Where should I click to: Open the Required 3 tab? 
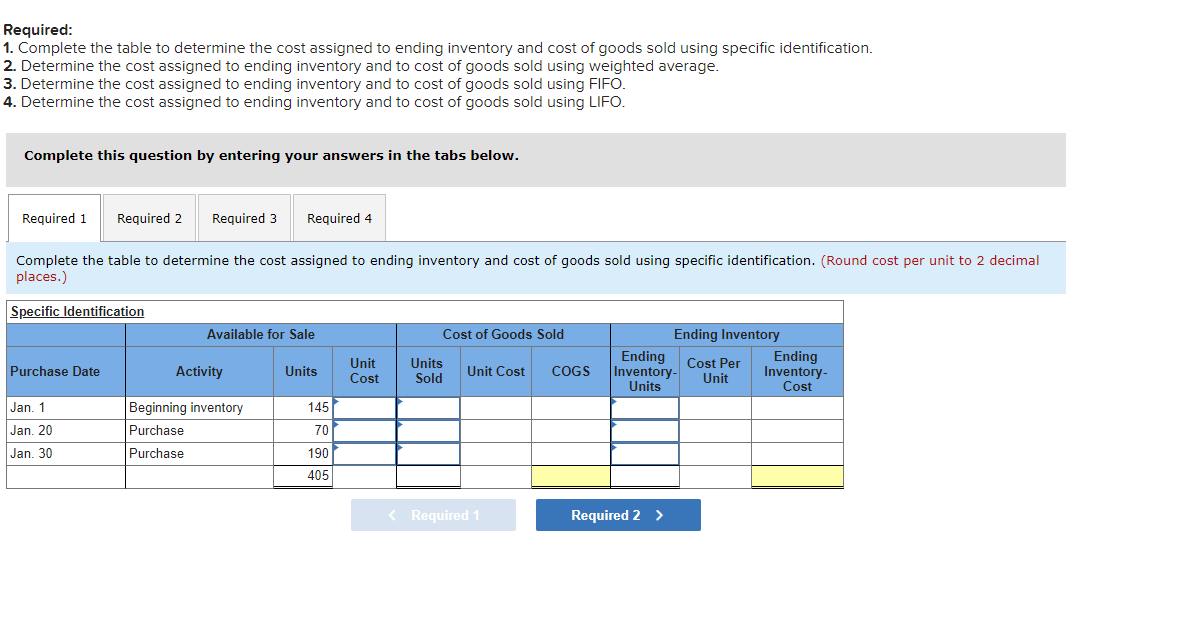[243, 218]
